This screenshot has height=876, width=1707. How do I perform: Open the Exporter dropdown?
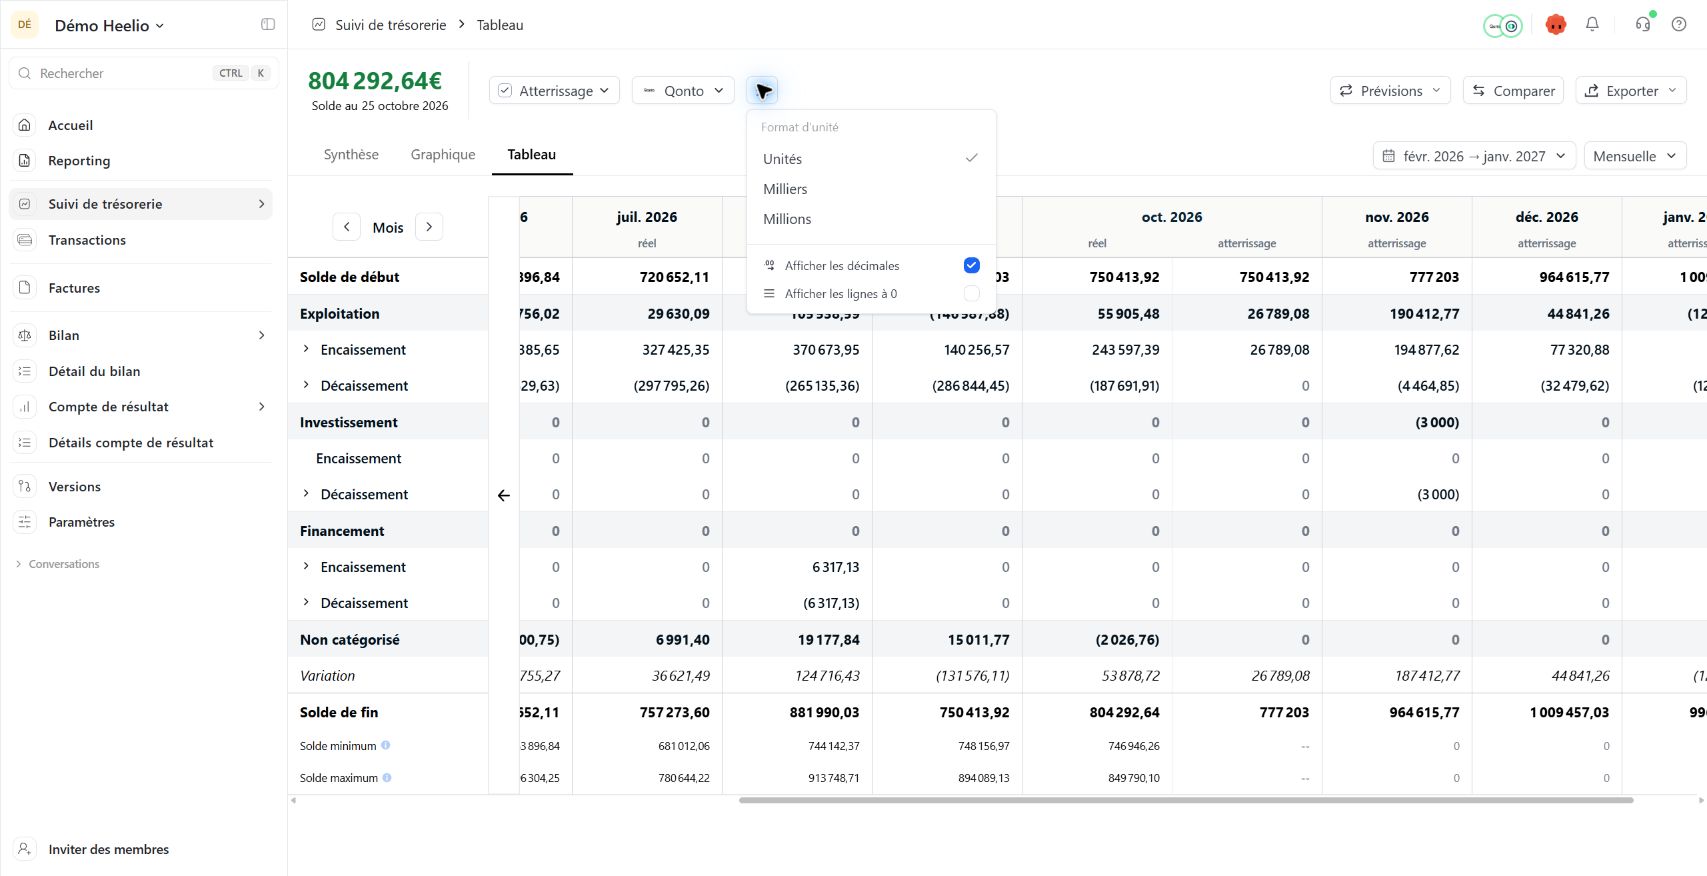1631,91
